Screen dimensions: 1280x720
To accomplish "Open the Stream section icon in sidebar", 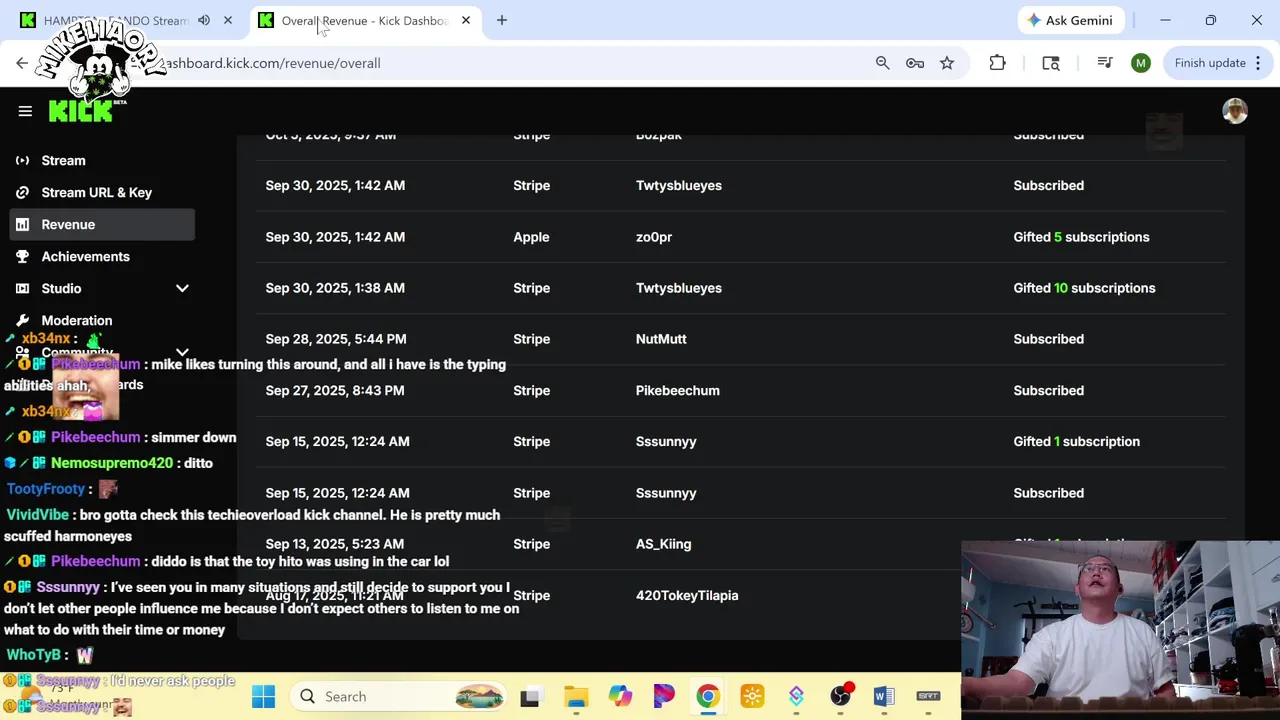I will [x=22, y=160].
